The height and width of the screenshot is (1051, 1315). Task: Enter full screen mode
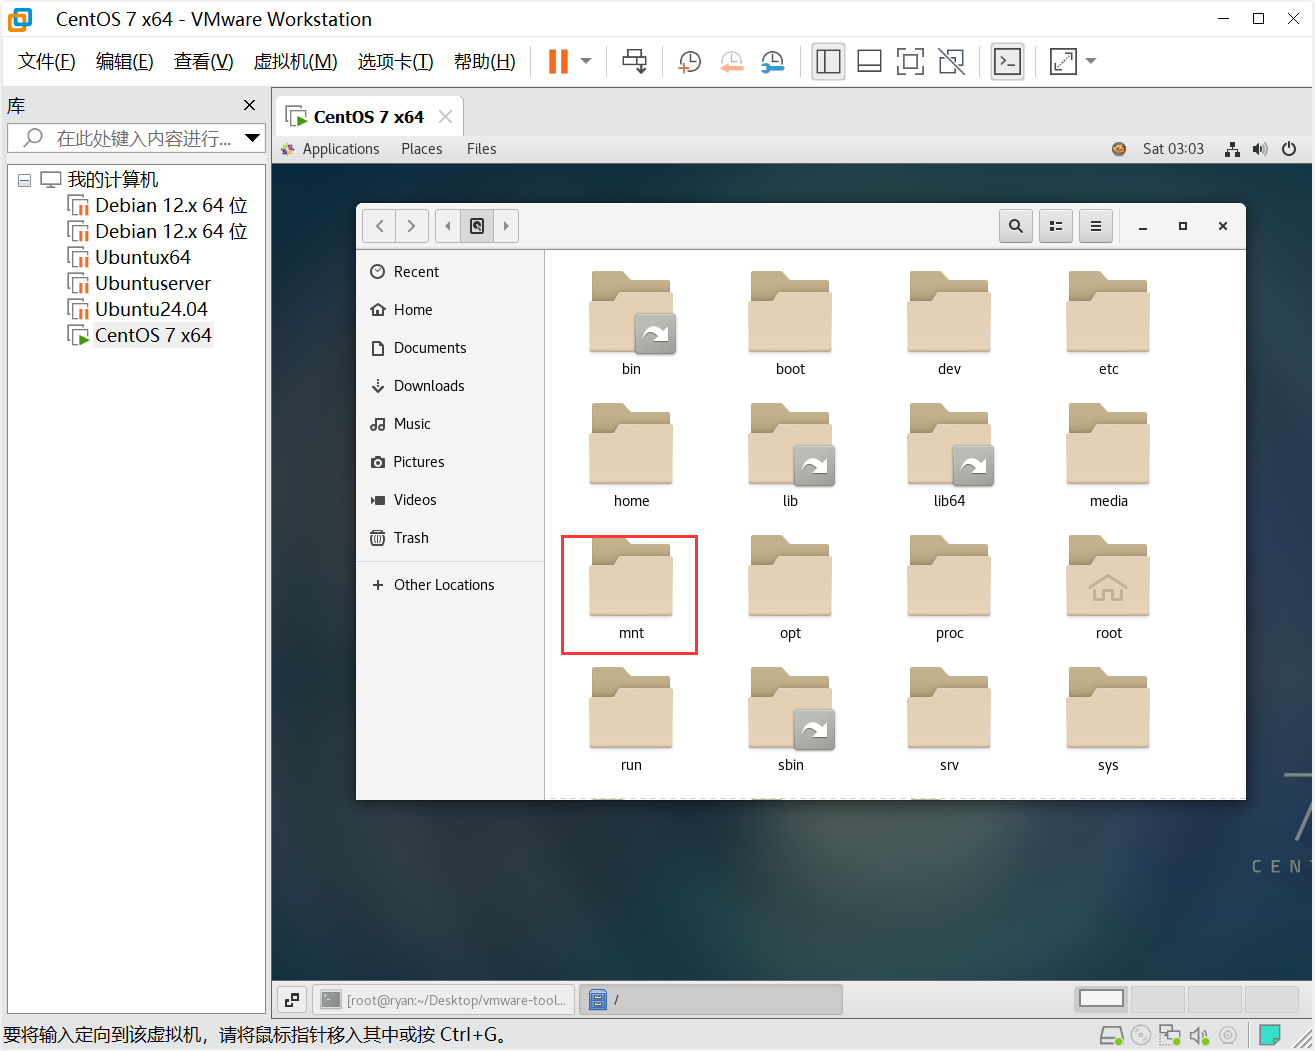(910, 61)
